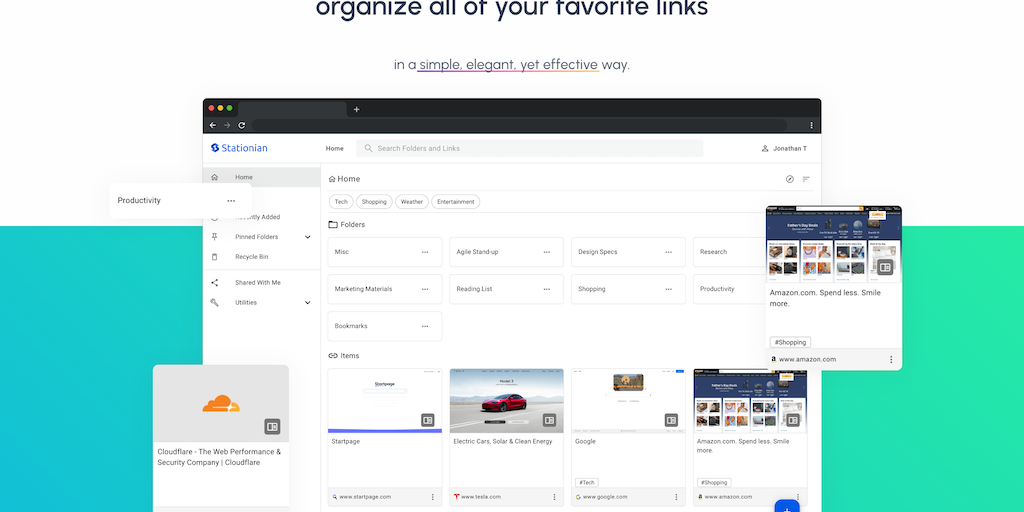Filter by the Shopping tag chip

(x=374, y=202)
